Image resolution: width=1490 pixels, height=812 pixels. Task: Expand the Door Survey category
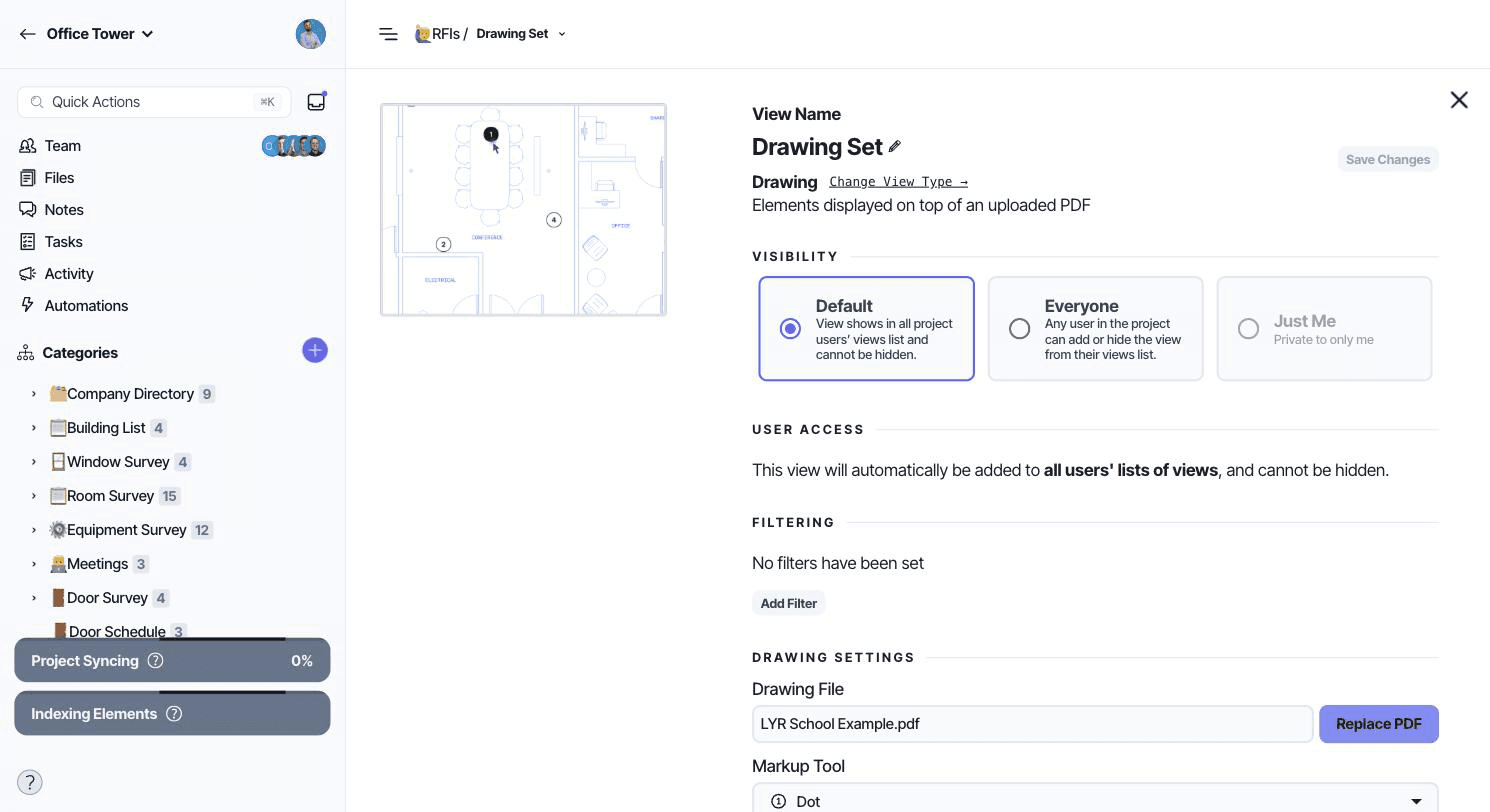pyautogui.click(x=34, y=598)
